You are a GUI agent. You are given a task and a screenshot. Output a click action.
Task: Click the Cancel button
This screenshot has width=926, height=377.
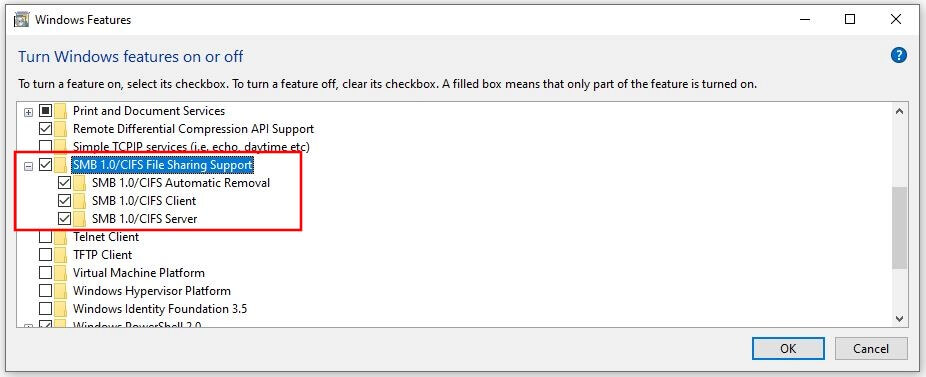tap(870, 349)
